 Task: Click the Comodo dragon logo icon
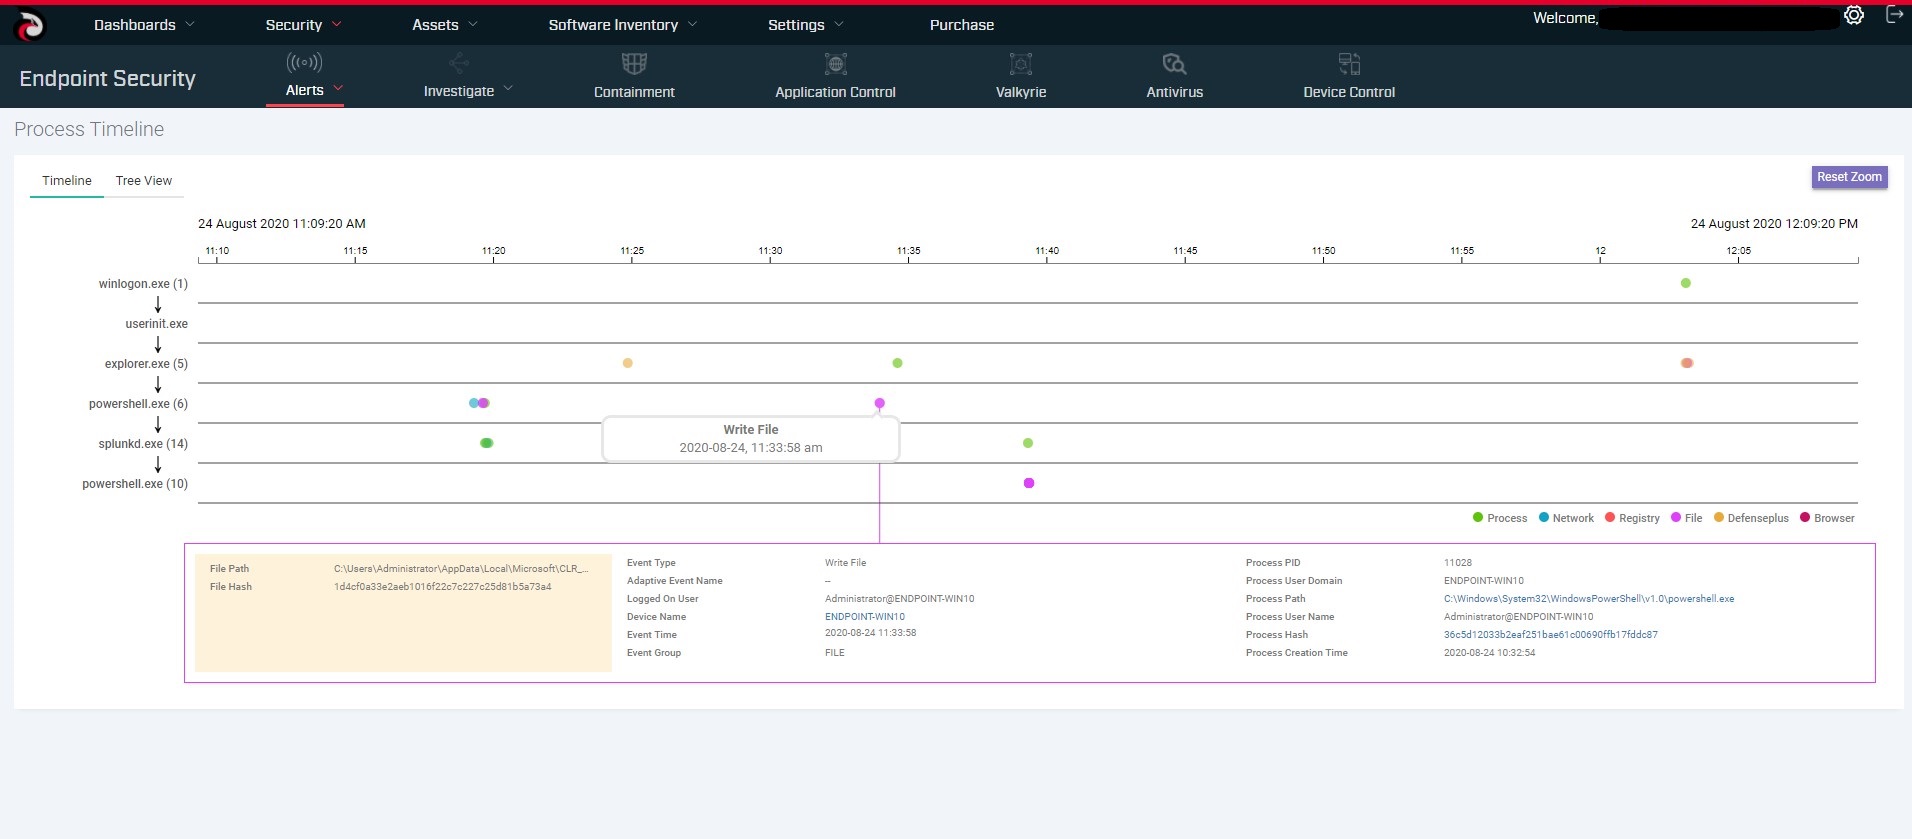[x=30, y=25]
